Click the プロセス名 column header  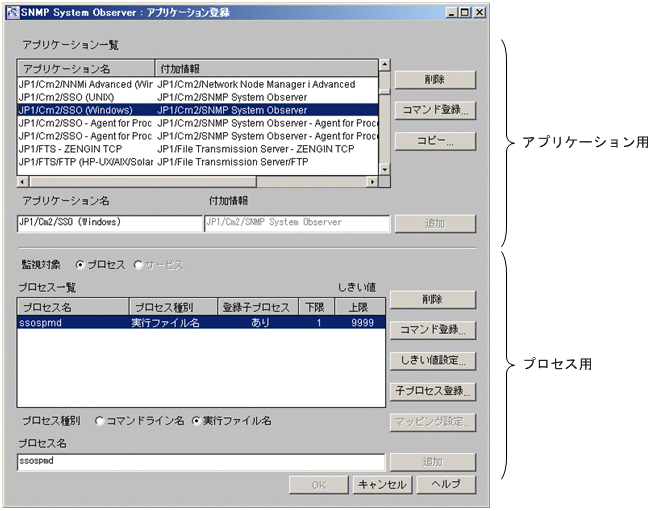pos(73,307)
